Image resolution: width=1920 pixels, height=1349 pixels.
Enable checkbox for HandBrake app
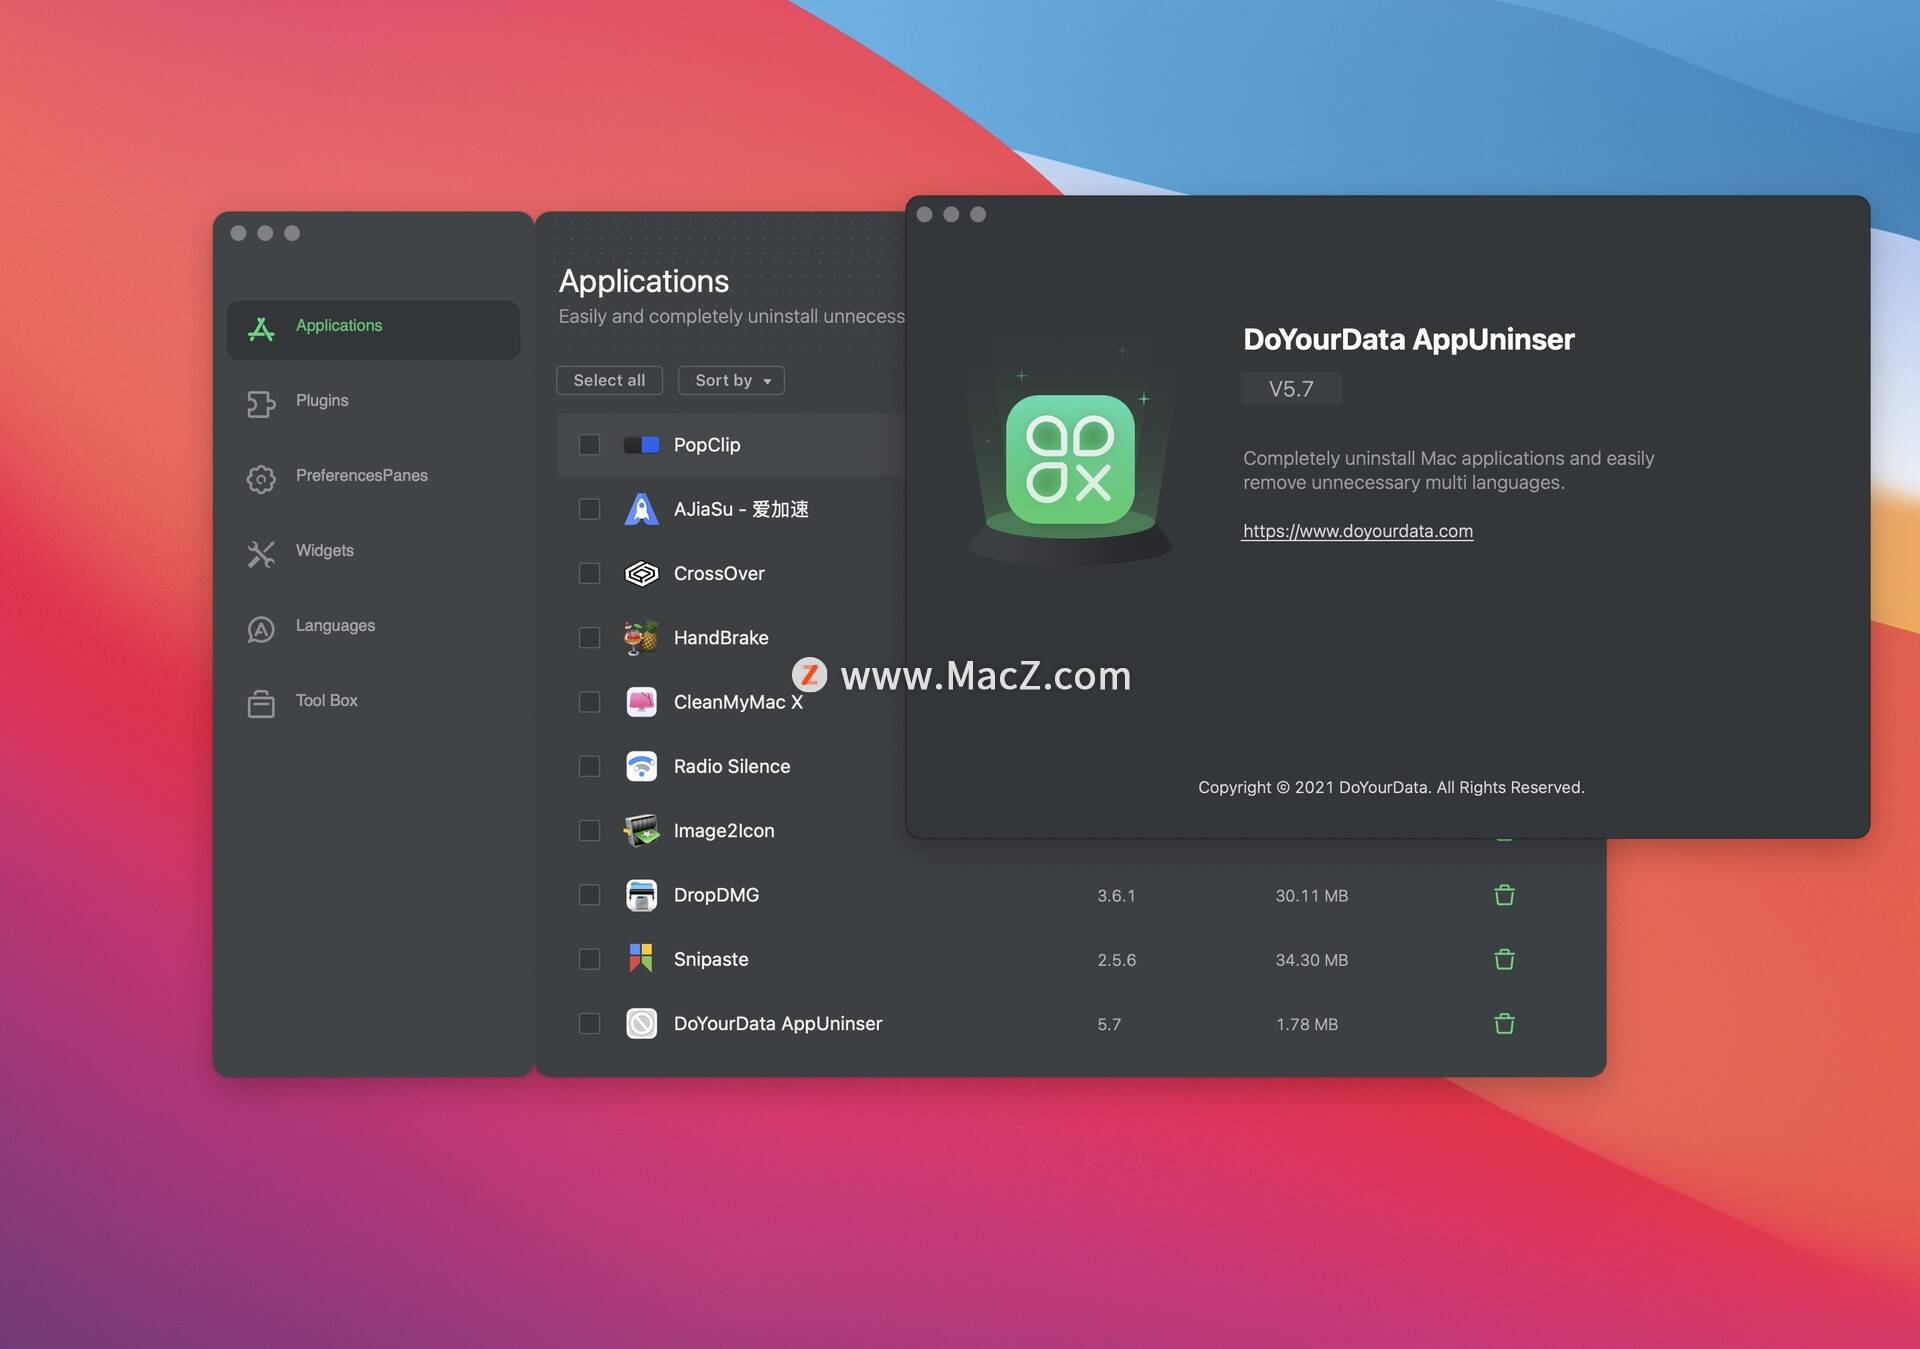pyautogui.click(x=590, y=637)
